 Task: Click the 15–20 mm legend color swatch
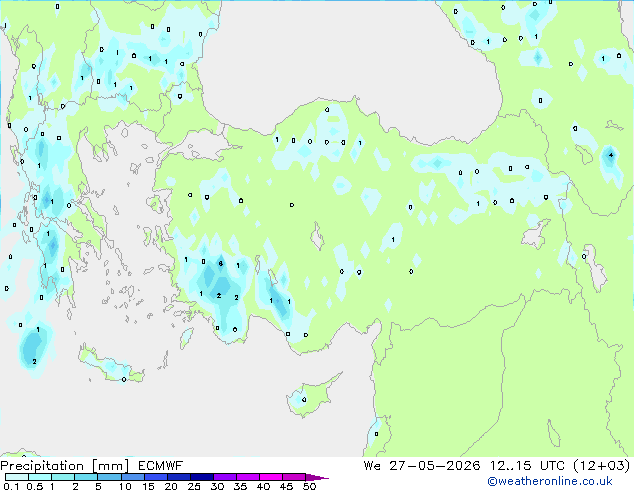155,477
